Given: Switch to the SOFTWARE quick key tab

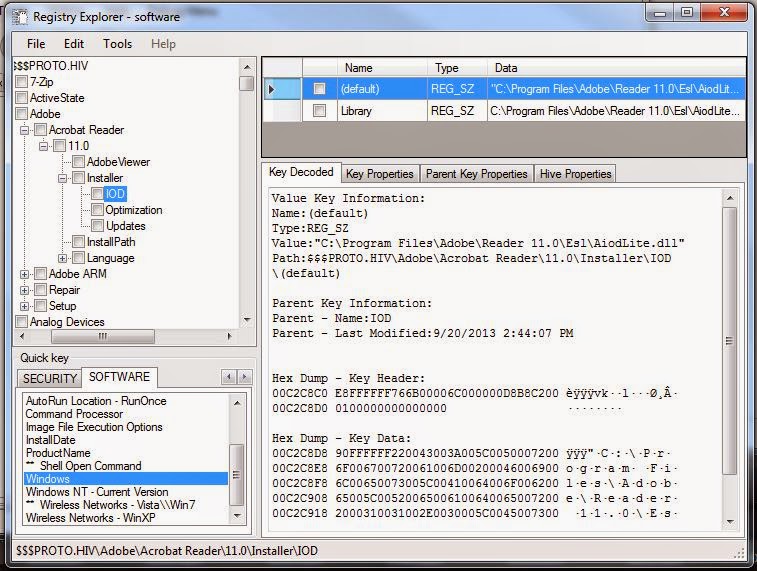Looking at the screenshot, I should tap(119, 377).
